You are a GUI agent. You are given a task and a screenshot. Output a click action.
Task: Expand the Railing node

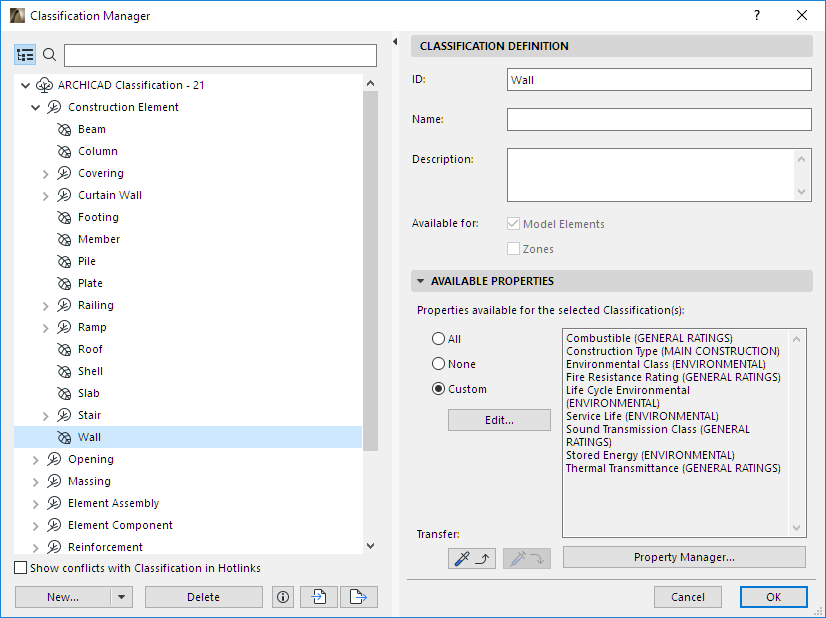(x=45, y=306)
